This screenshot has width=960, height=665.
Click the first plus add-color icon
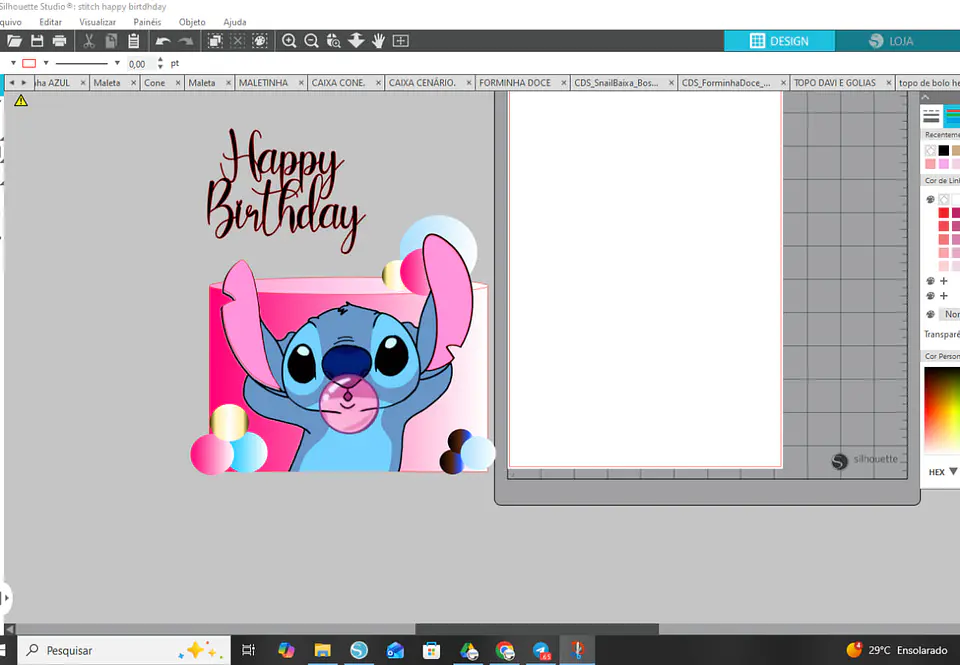pos(943,281)
